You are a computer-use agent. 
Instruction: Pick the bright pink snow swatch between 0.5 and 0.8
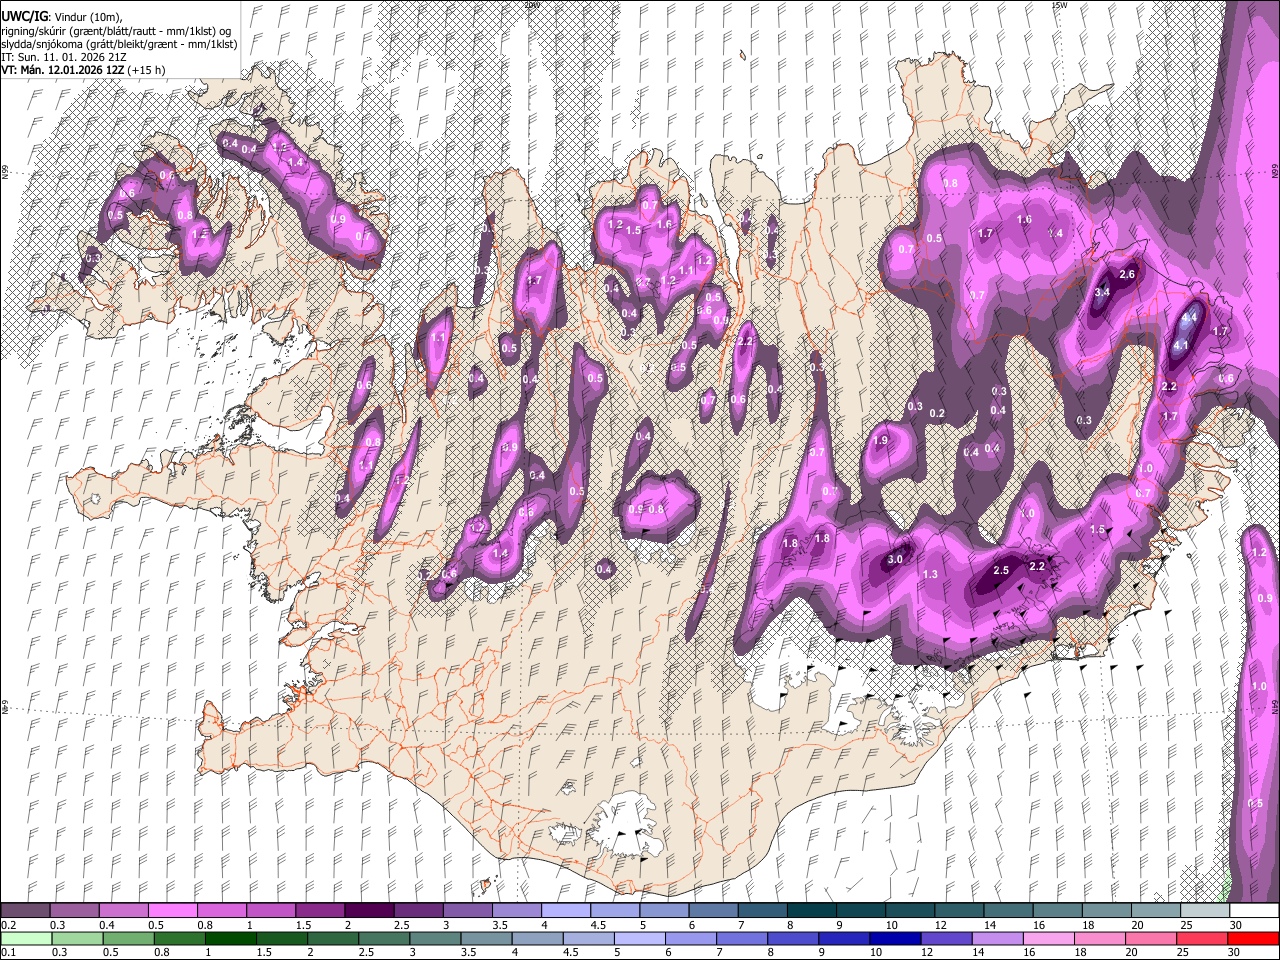coord(172,910)
